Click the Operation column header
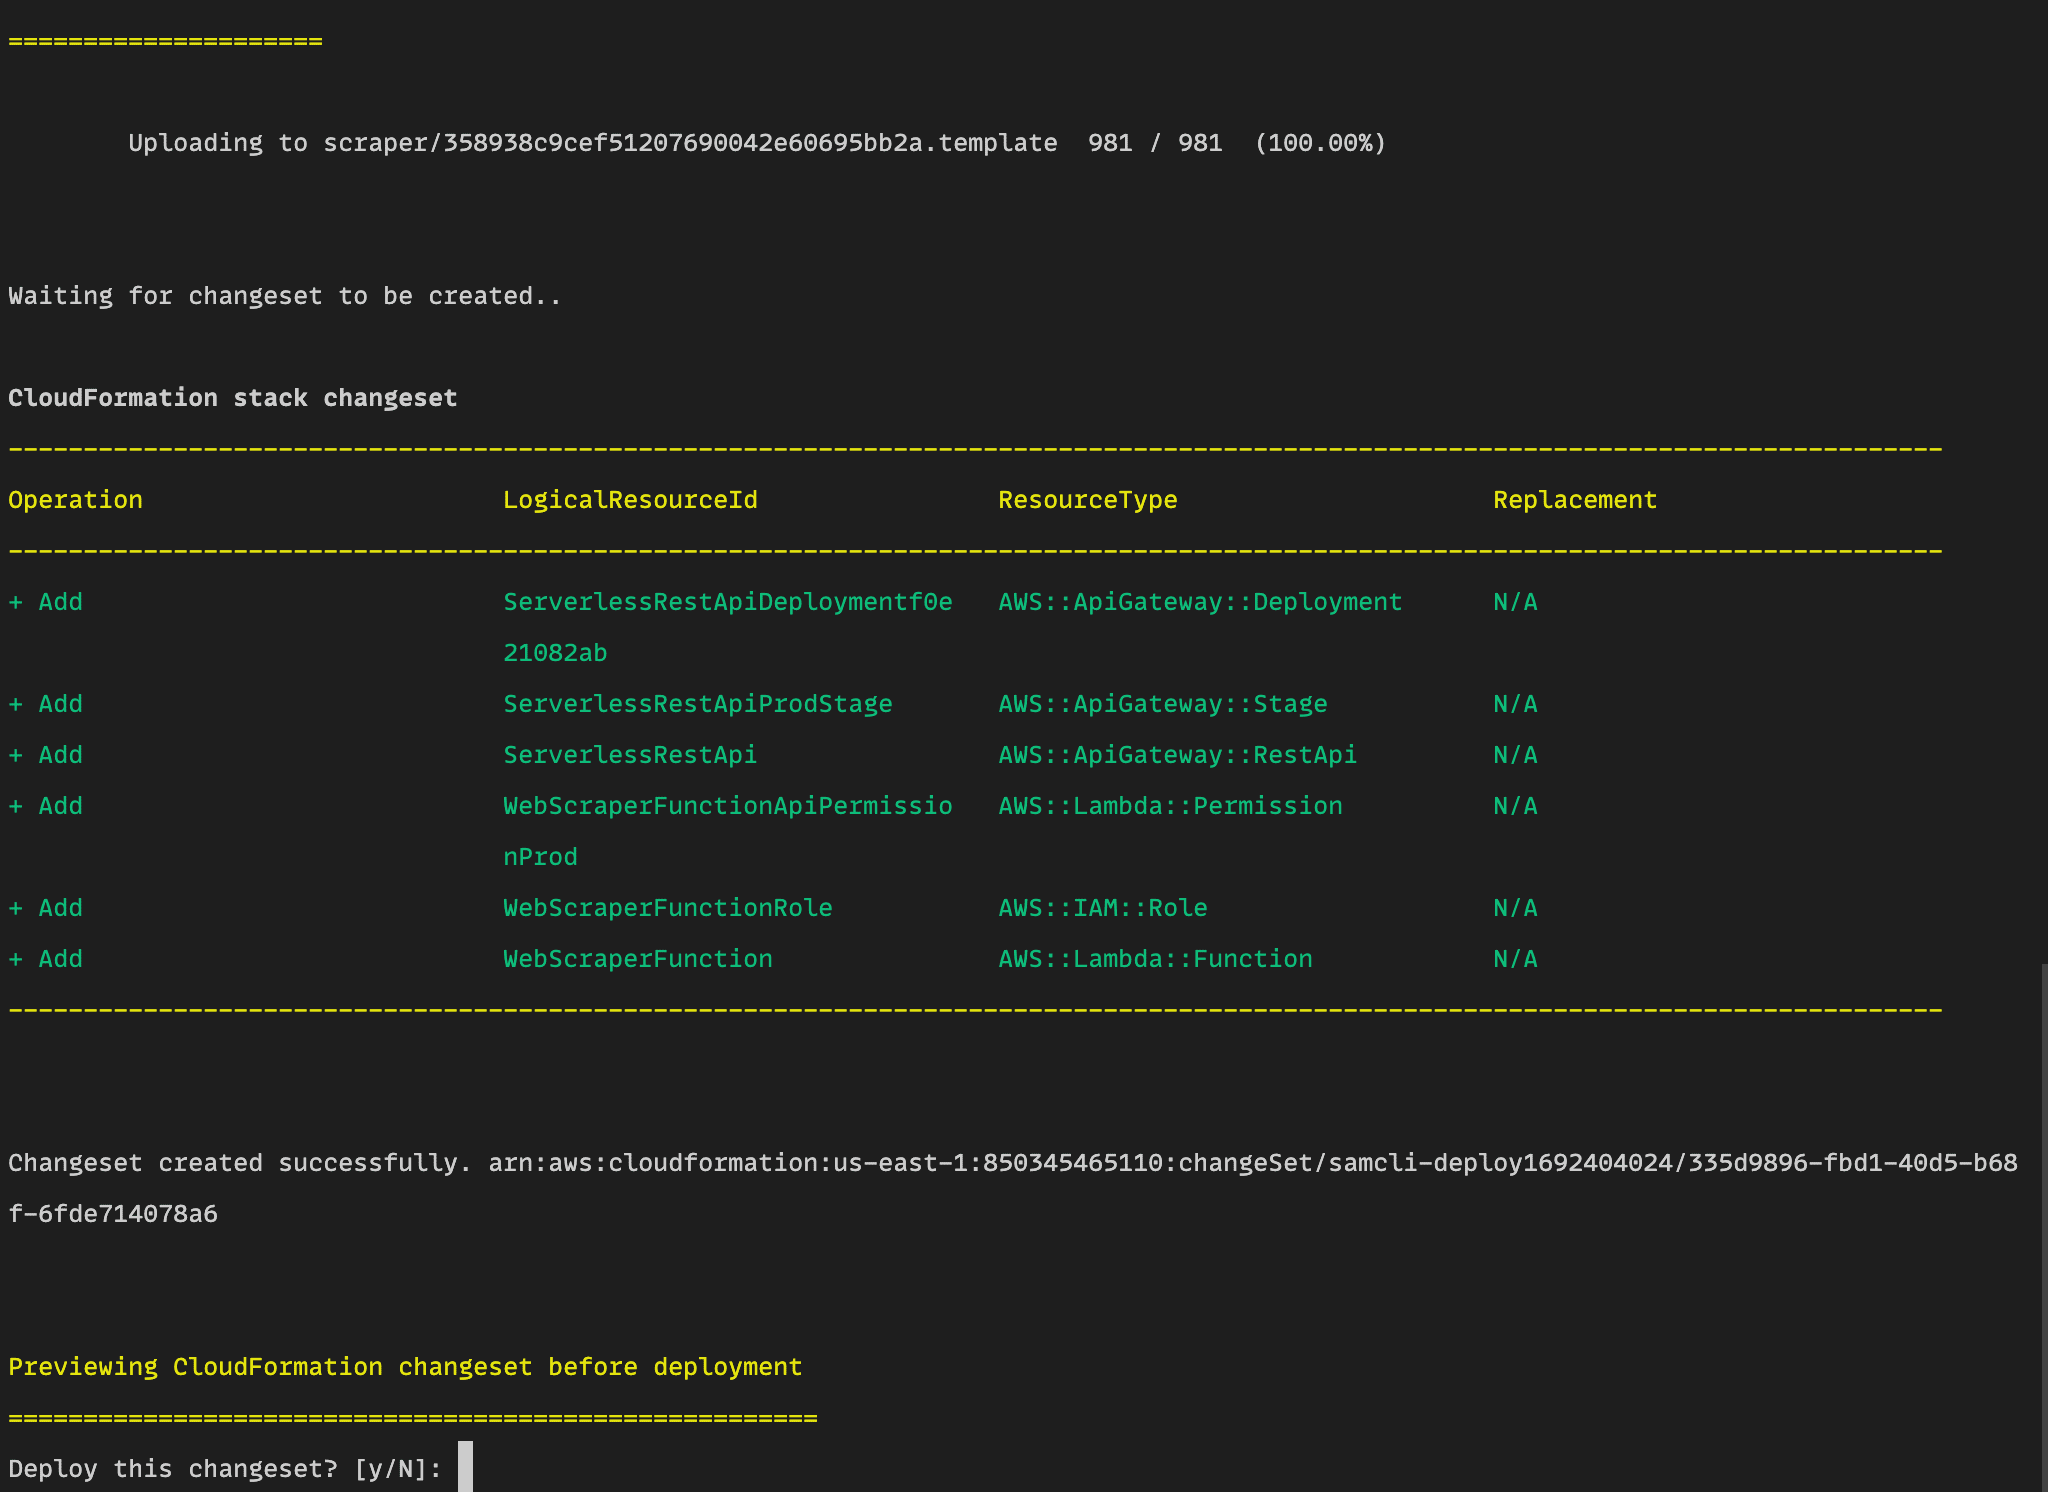The height and width of the screenshot is (1492, 2048). coord(75,499)
